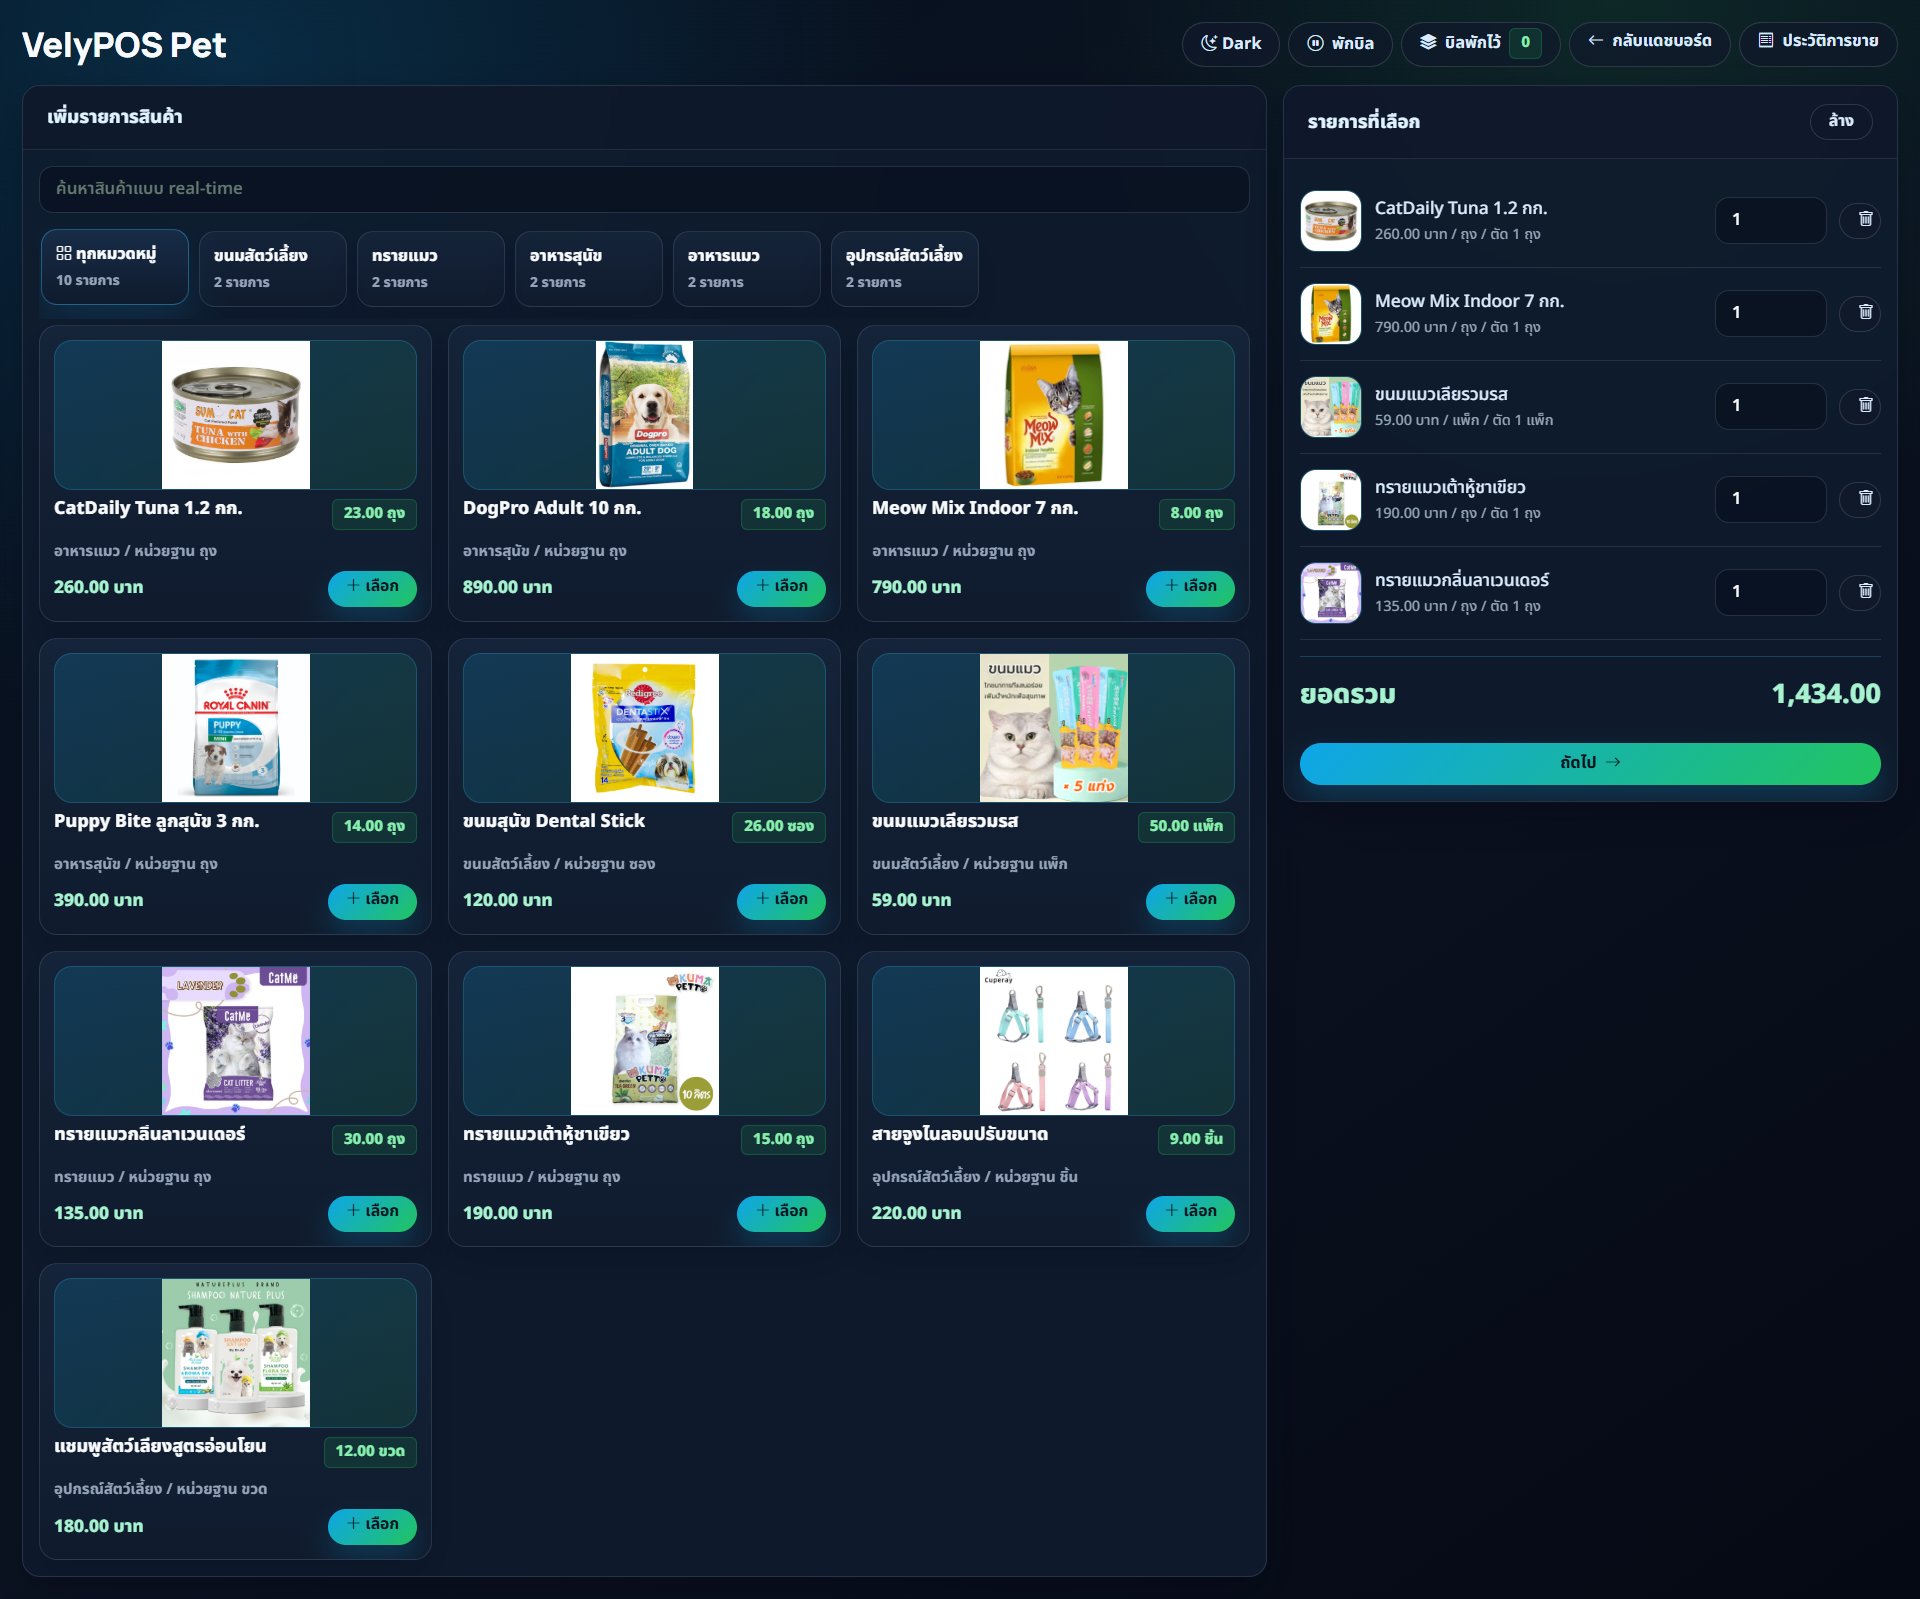Add สายจูงไนลอนปรับขนาด with เลือก
The width and height of the screenshot is (1920, 1599).
point(1190,1212)
